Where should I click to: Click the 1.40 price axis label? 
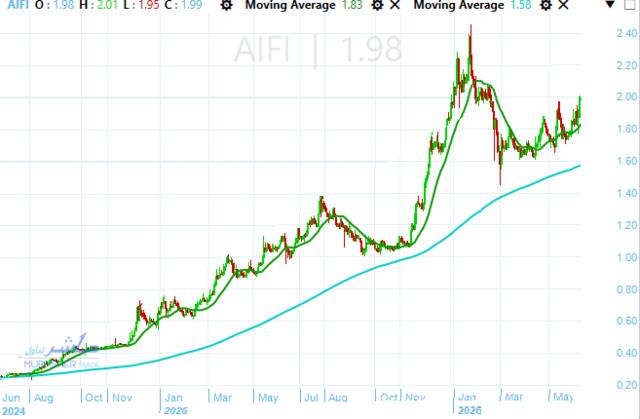pos(627,193)
